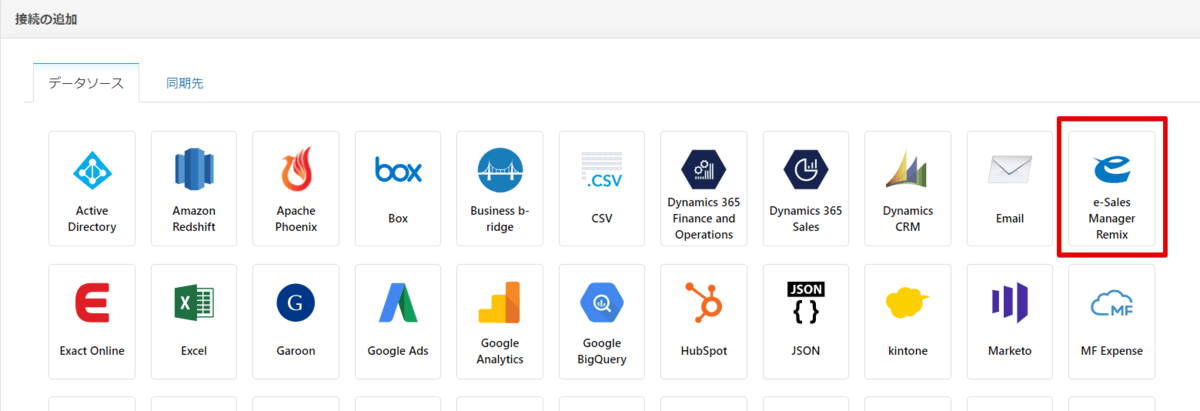The image size is (1200, 411).
Task: Choose the Exact Online connector
Action: (92, 321)
